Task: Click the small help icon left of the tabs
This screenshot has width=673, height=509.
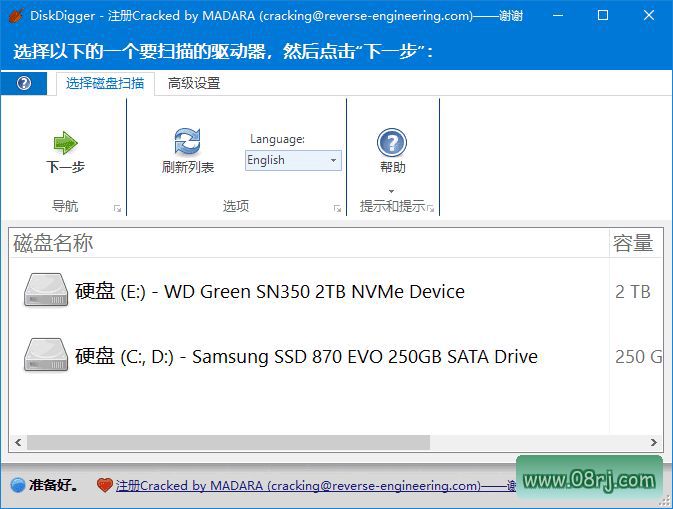Action: (24, 83)
